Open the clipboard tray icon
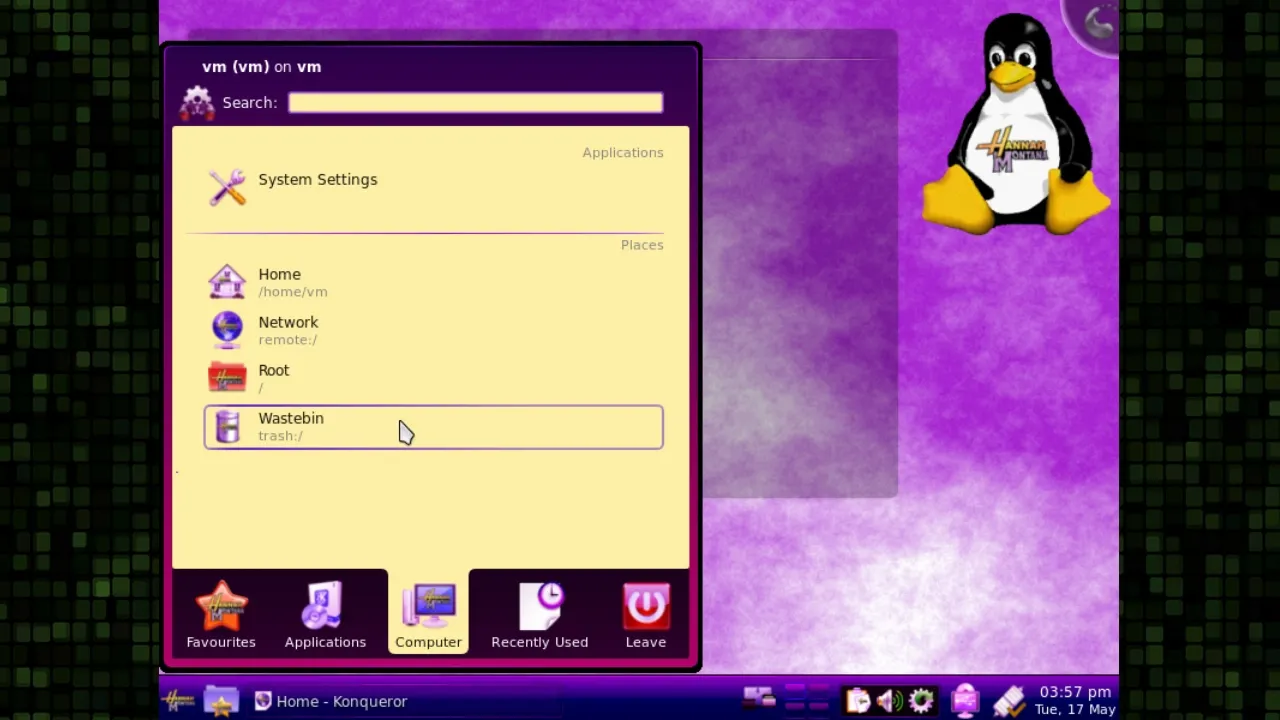The image size is (1280, 720). pyautogui.click(x=857, y=701)
